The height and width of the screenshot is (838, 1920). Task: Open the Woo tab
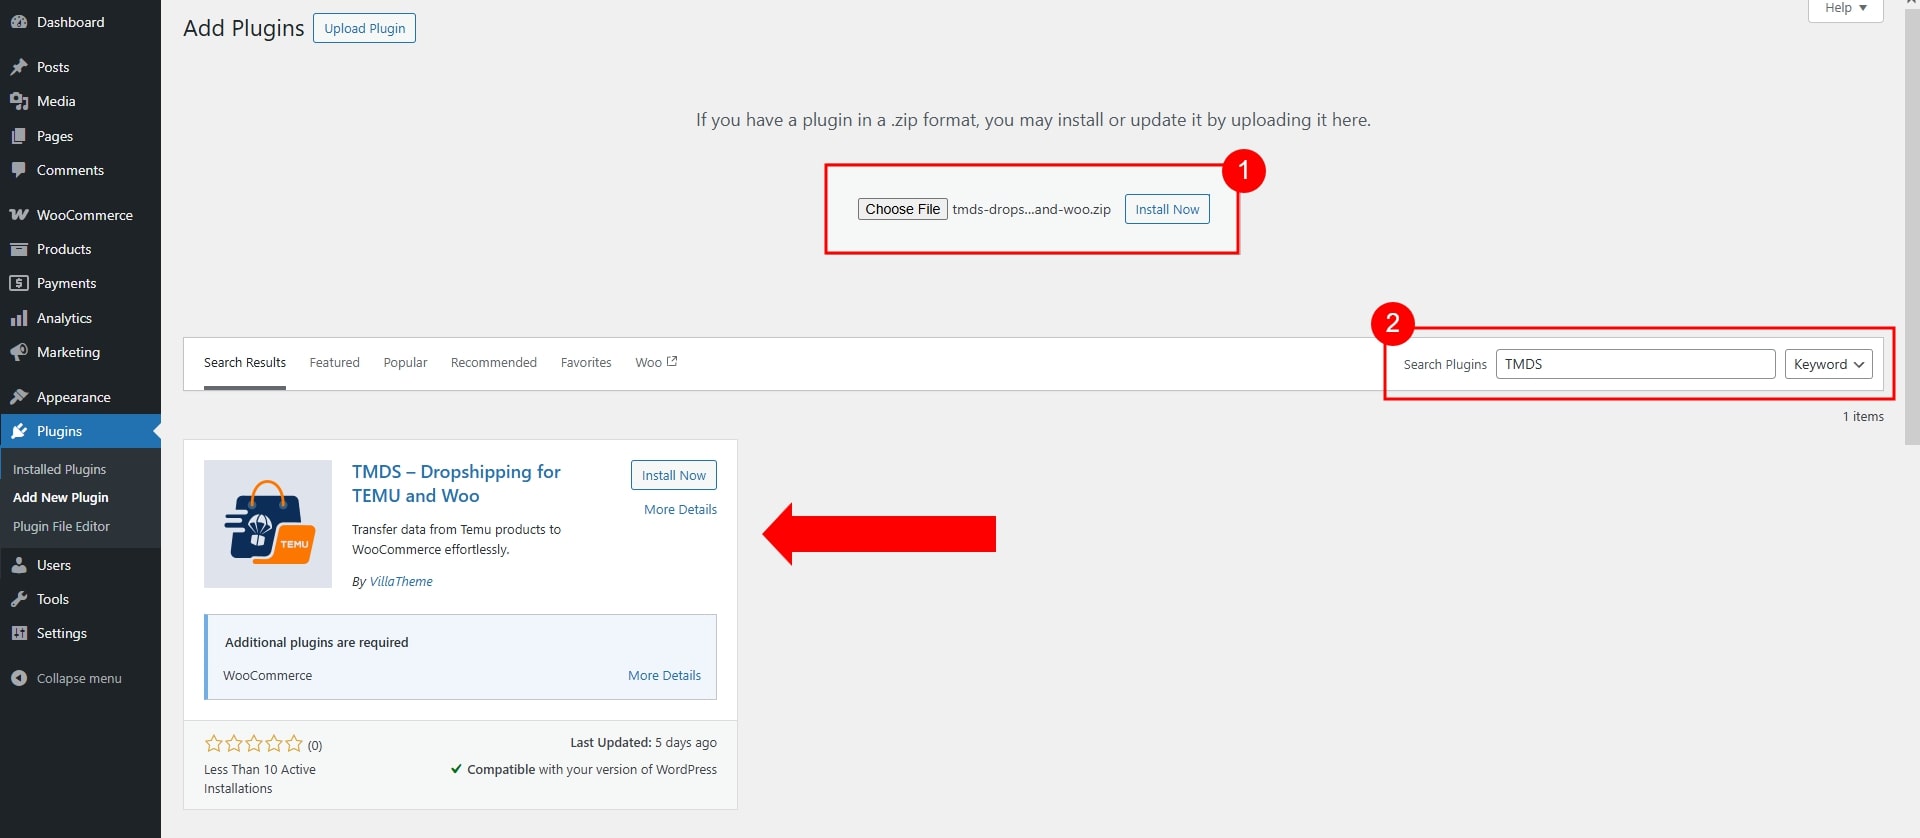point(656,362)
